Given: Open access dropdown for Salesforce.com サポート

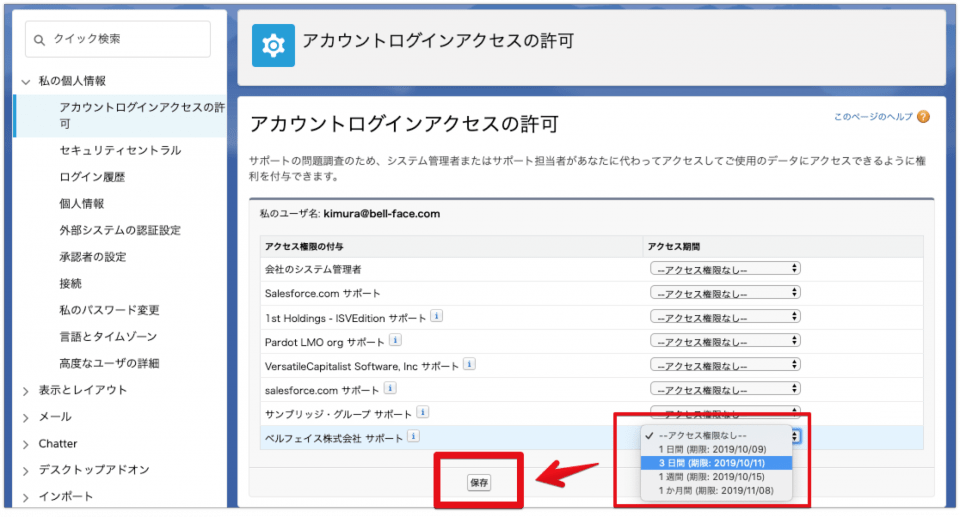Looking at the screenshot, I should [x=725, y=292].
